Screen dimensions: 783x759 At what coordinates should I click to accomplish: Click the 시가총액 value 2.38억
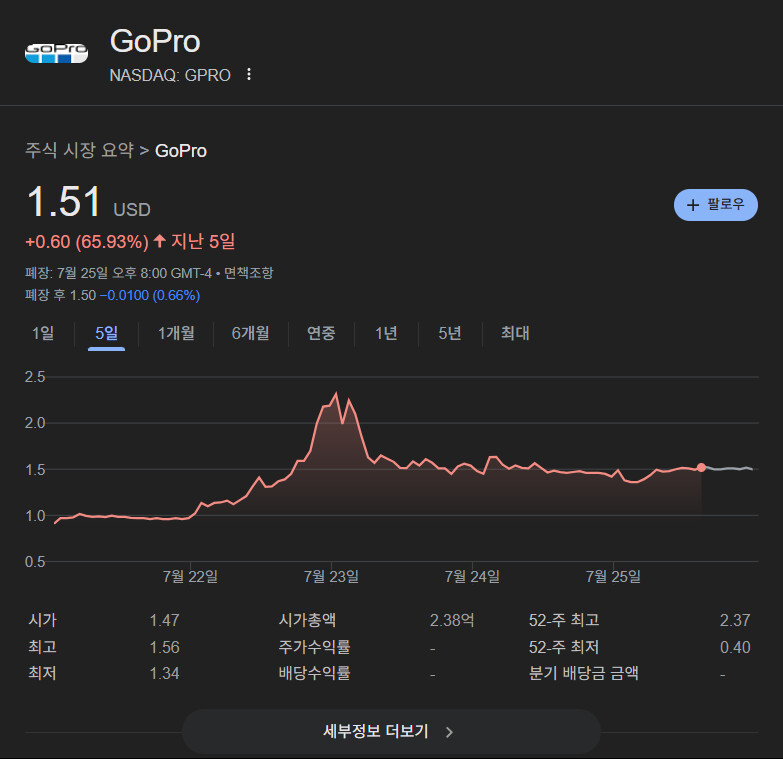(x=452, y=620)
